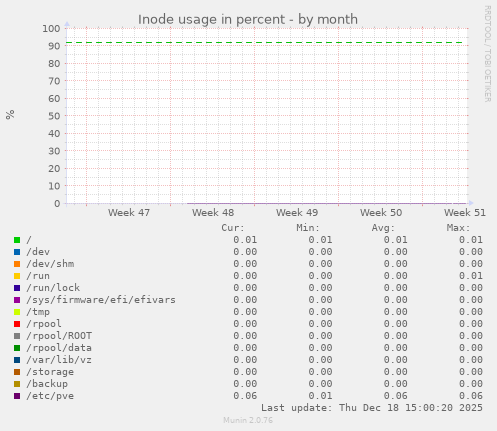Screen dimensions: 497x431
Task: Click the Min: column header
Action: pyautogui.click(x=308, y=228)
